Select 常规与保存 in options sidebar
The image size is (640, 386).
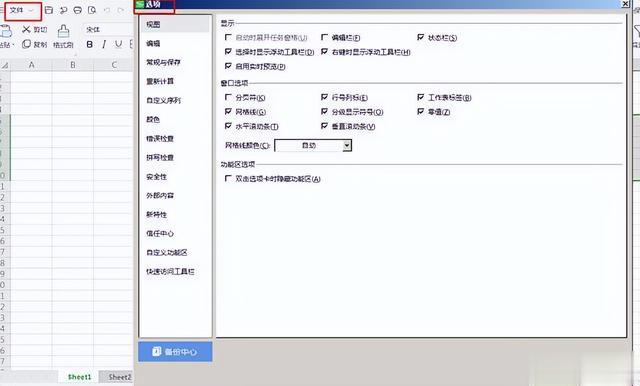coord(163,62)
